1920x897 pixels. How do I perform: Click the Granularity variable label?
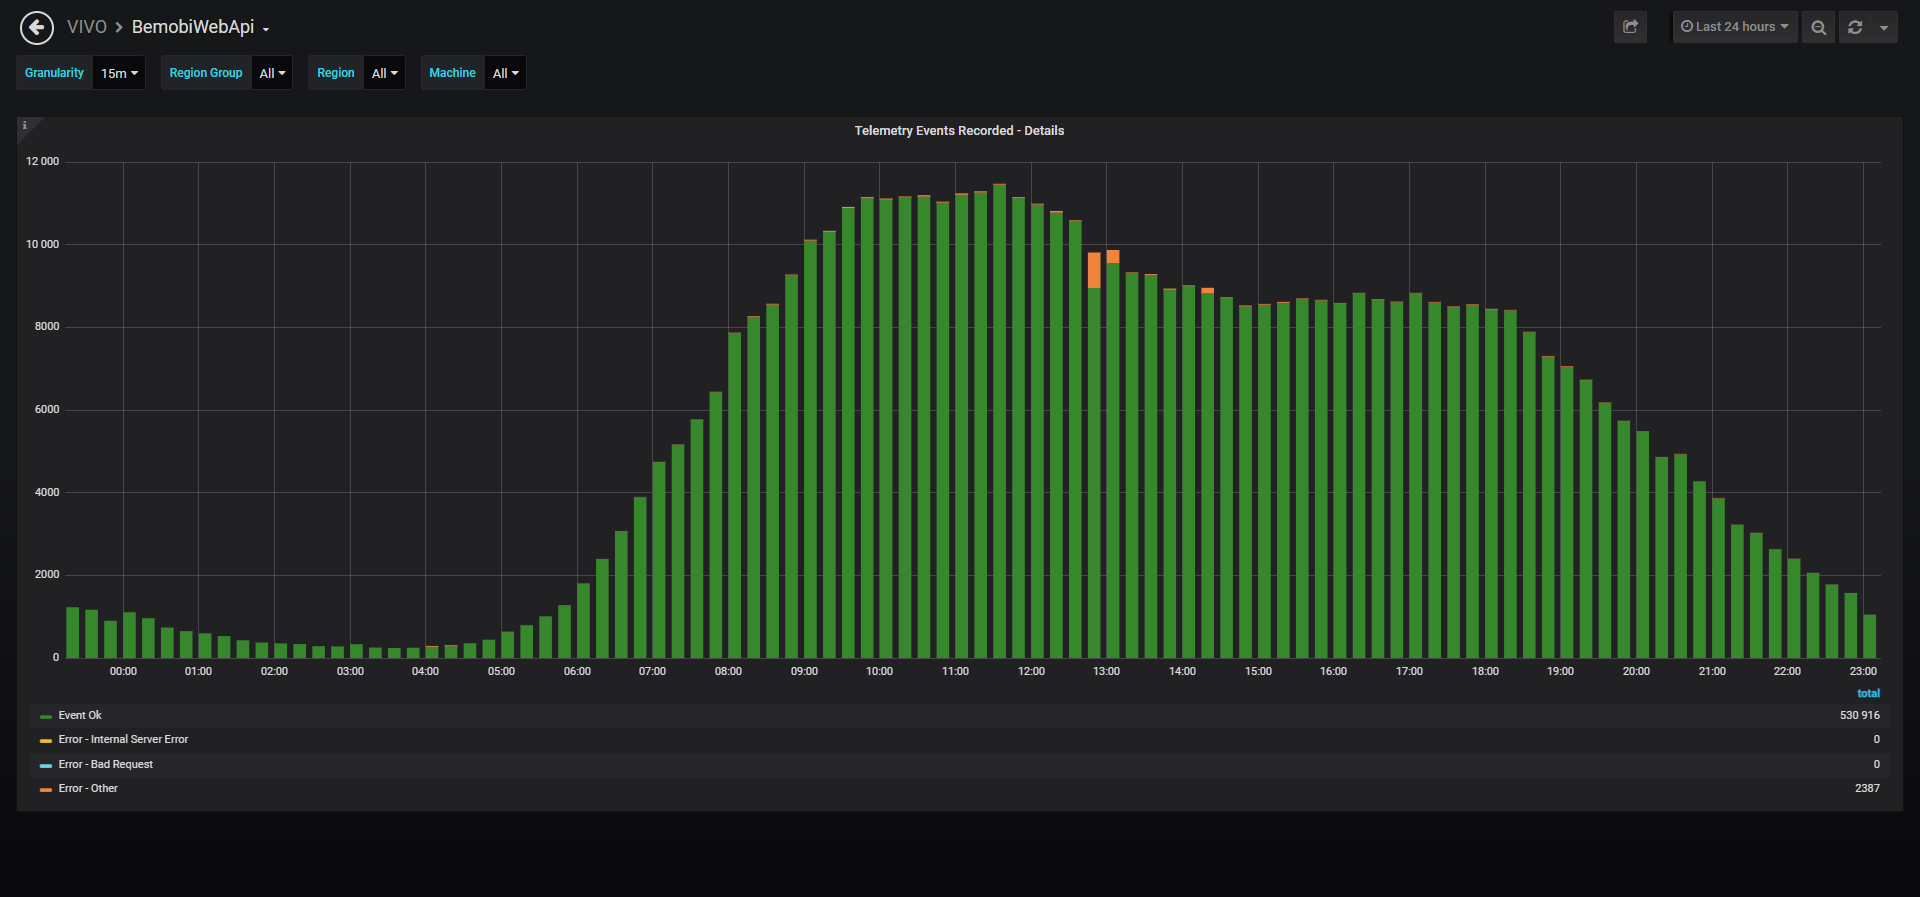pyautogui.click(x=55, y=73)
